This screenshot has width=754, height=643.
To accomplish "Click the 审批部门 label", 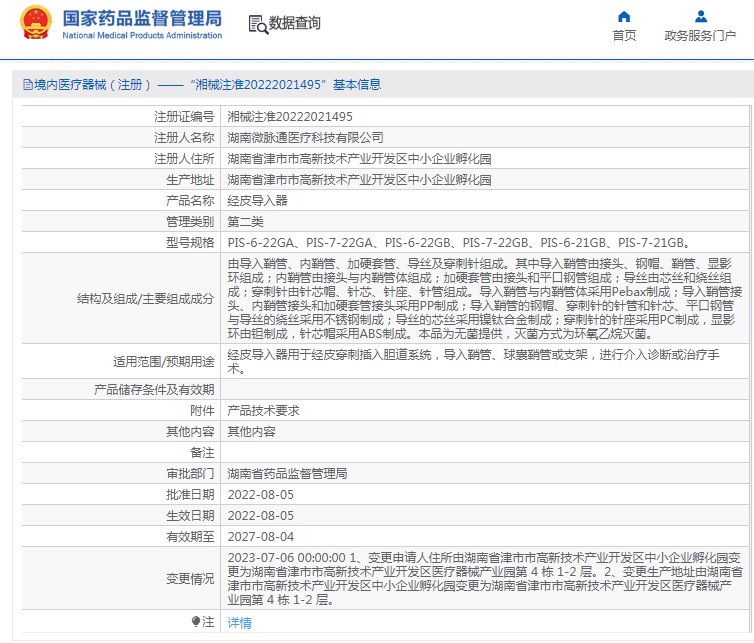I will click(190, 474).
